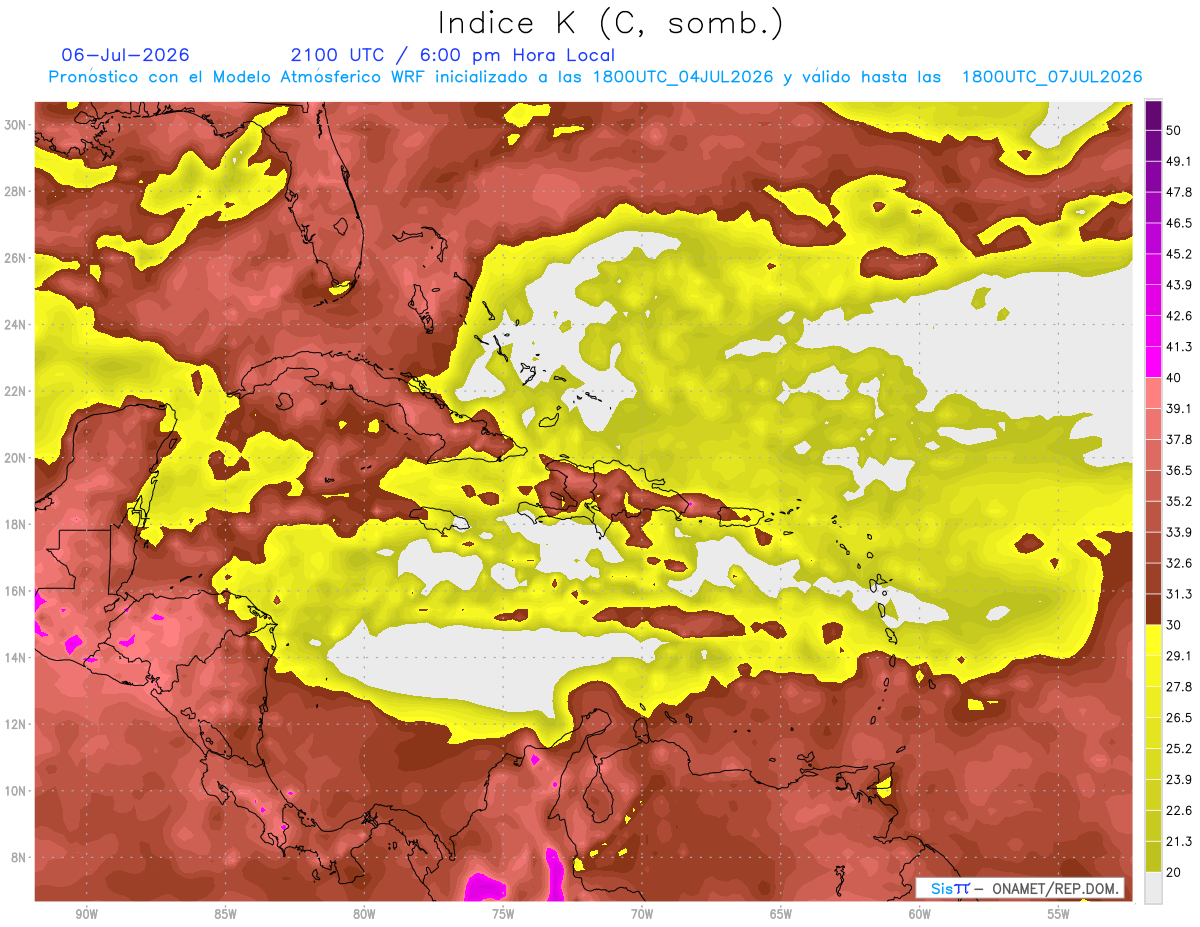Click the 70W longitude label

pos(642,914)
